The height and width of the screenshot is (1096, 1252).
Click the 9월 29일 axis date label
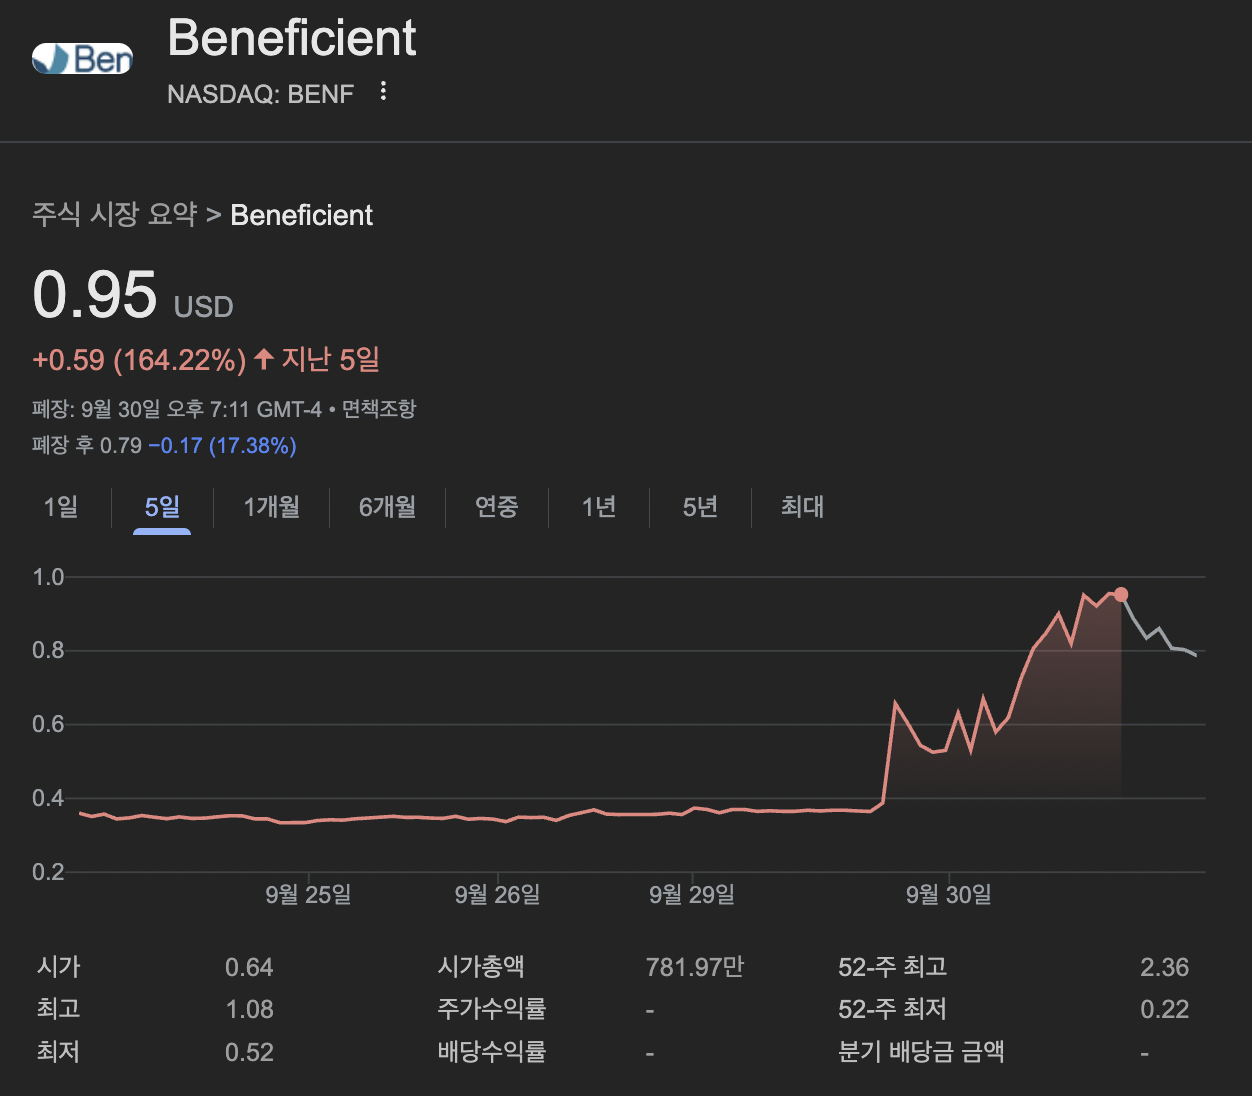coord(692,894)
